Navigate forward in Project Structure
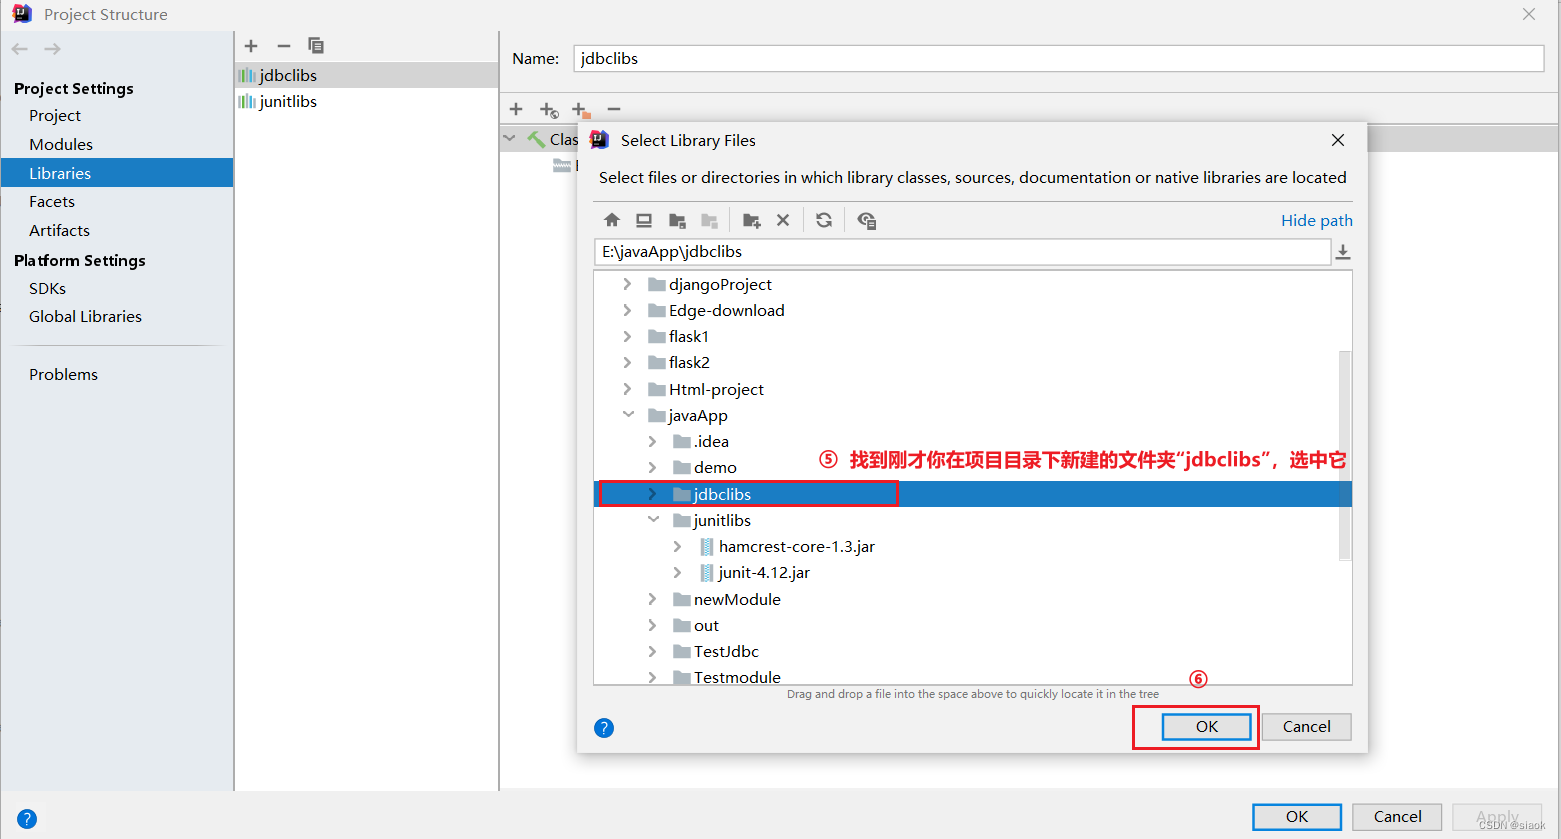This screenshot has width=1561, height=839. pos(53,49)
